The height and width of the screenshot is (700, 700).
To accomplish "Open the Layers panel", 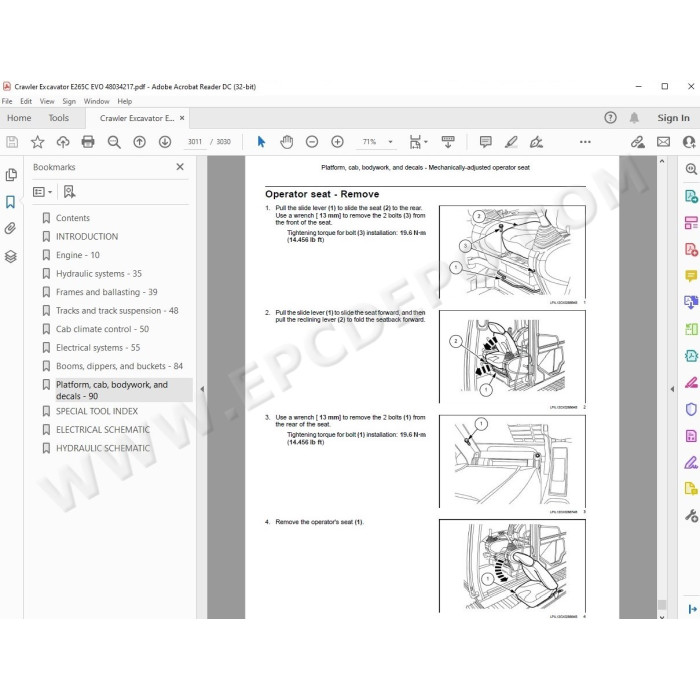I will [11, 256].
